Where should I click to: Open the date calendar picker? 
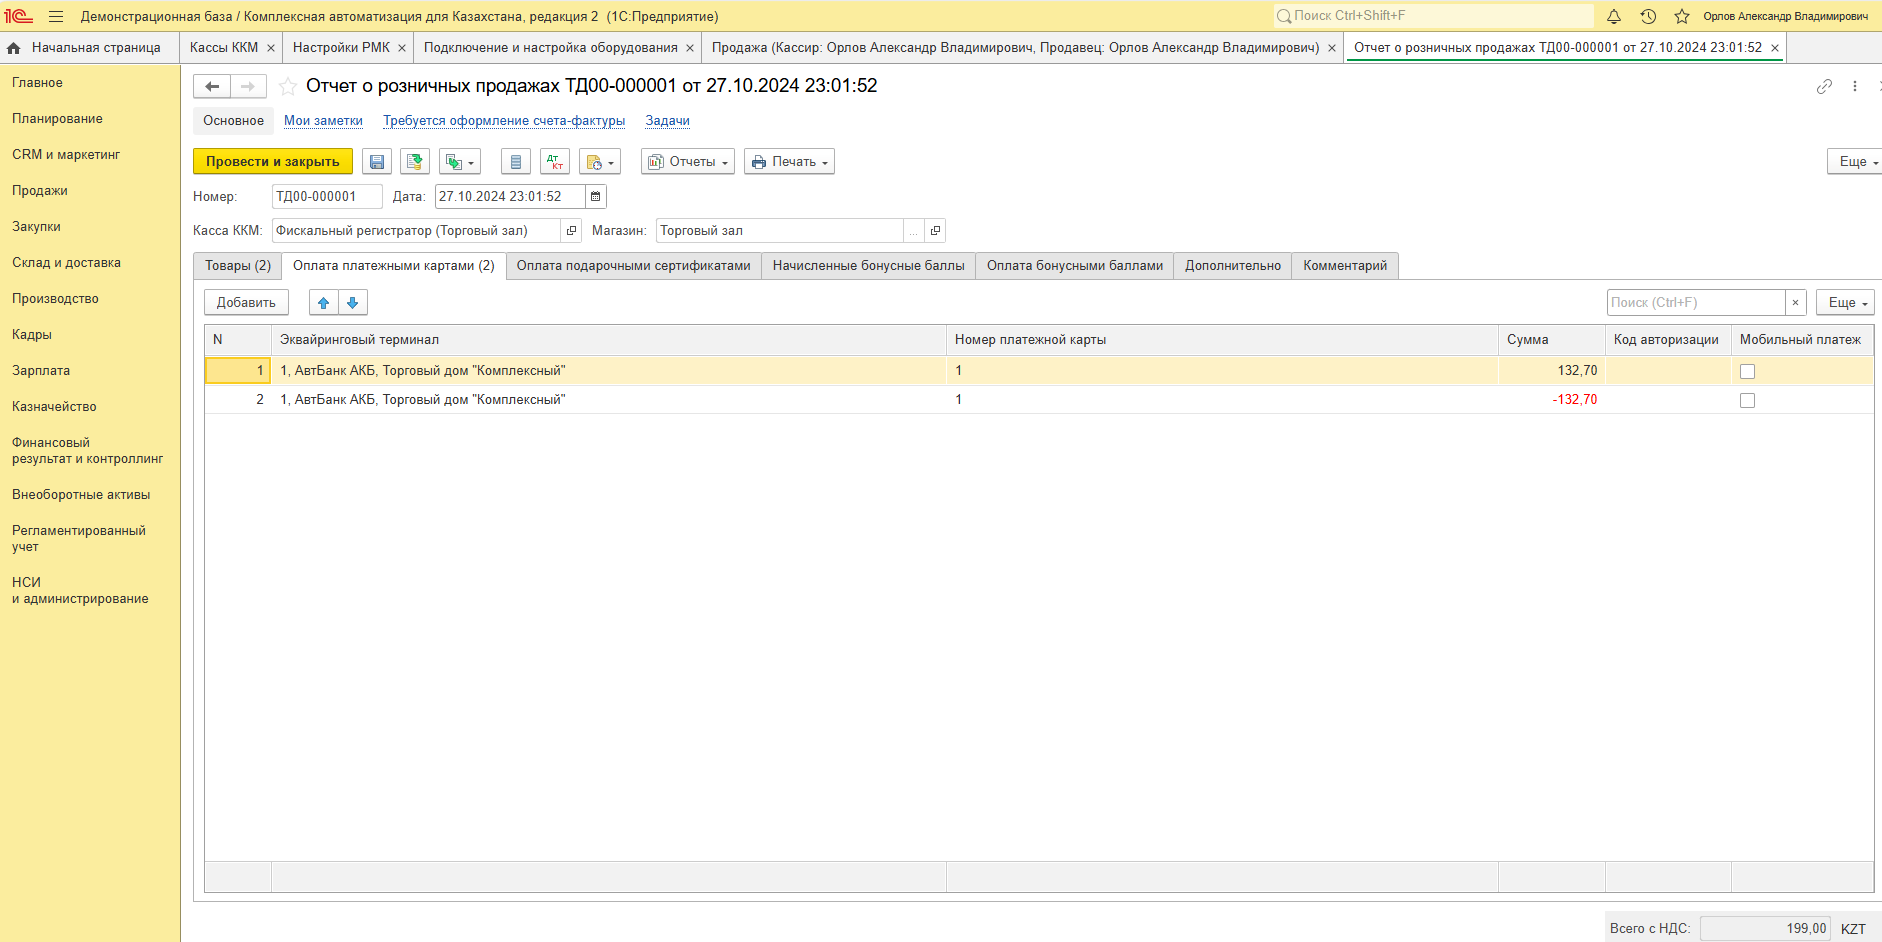coord(596,197)
